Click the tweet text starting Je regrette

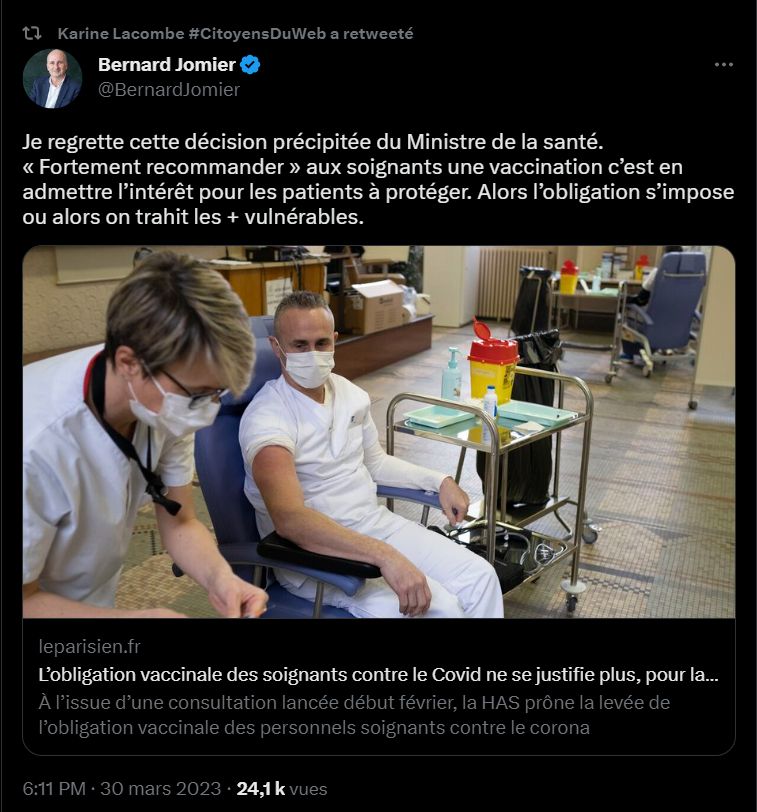378,179
